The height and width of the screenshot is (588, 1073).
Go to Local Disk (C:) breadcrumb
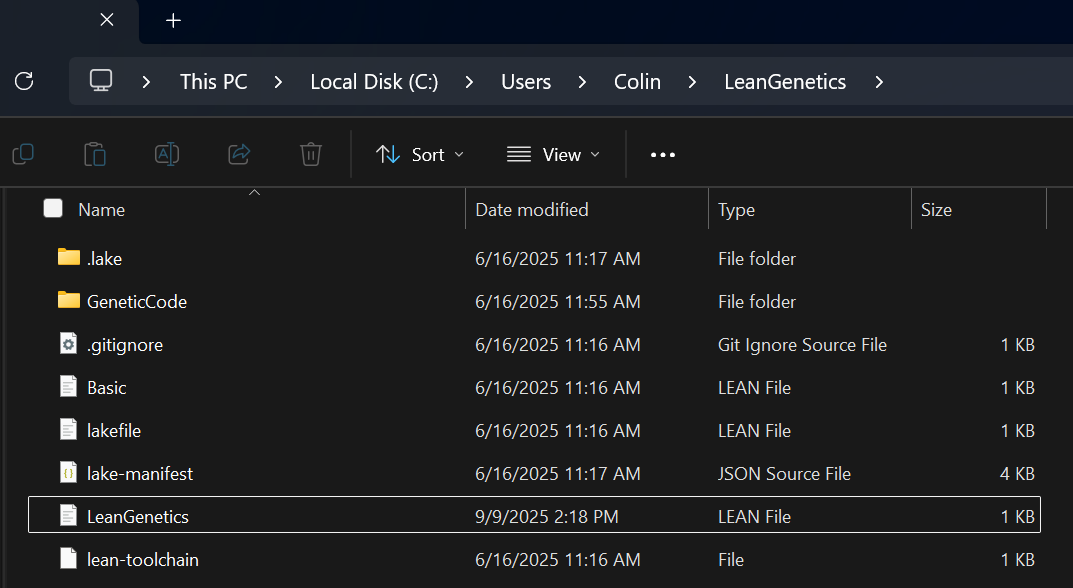[x=374, y=82]
